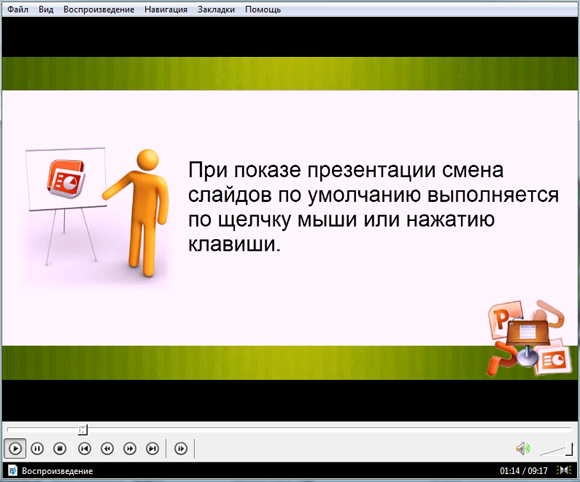Image resolution: width=580 pixels, height=482 pixels.
Task: Skip to the next file
Action: (152, 449)
